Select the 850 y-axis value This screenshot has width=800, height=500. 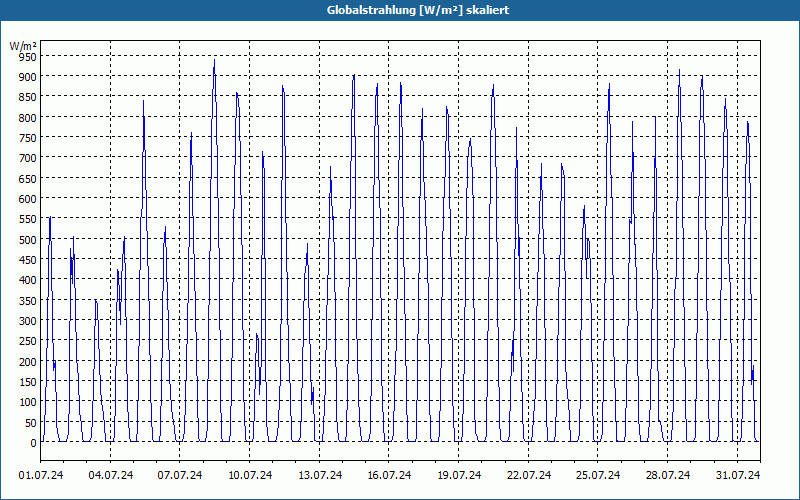tap(28, 97)
